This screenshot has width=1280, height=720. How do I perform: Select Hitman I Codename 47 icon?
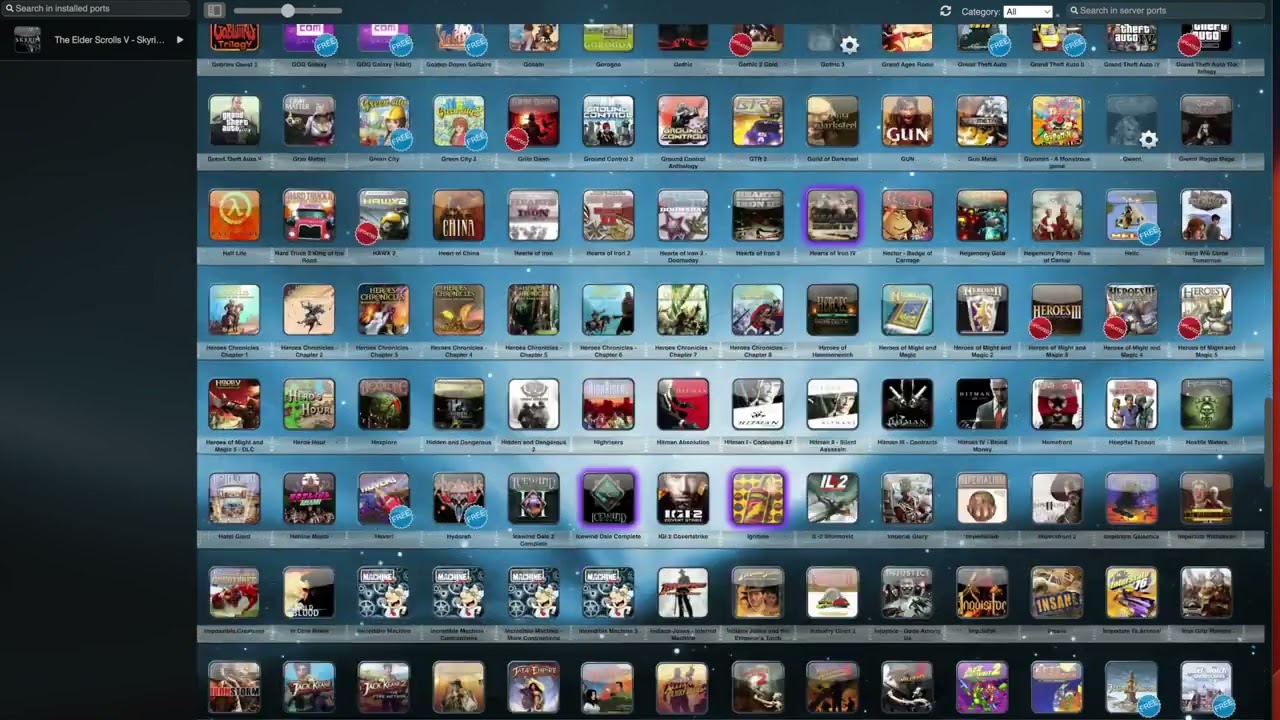tap(758, 403)
